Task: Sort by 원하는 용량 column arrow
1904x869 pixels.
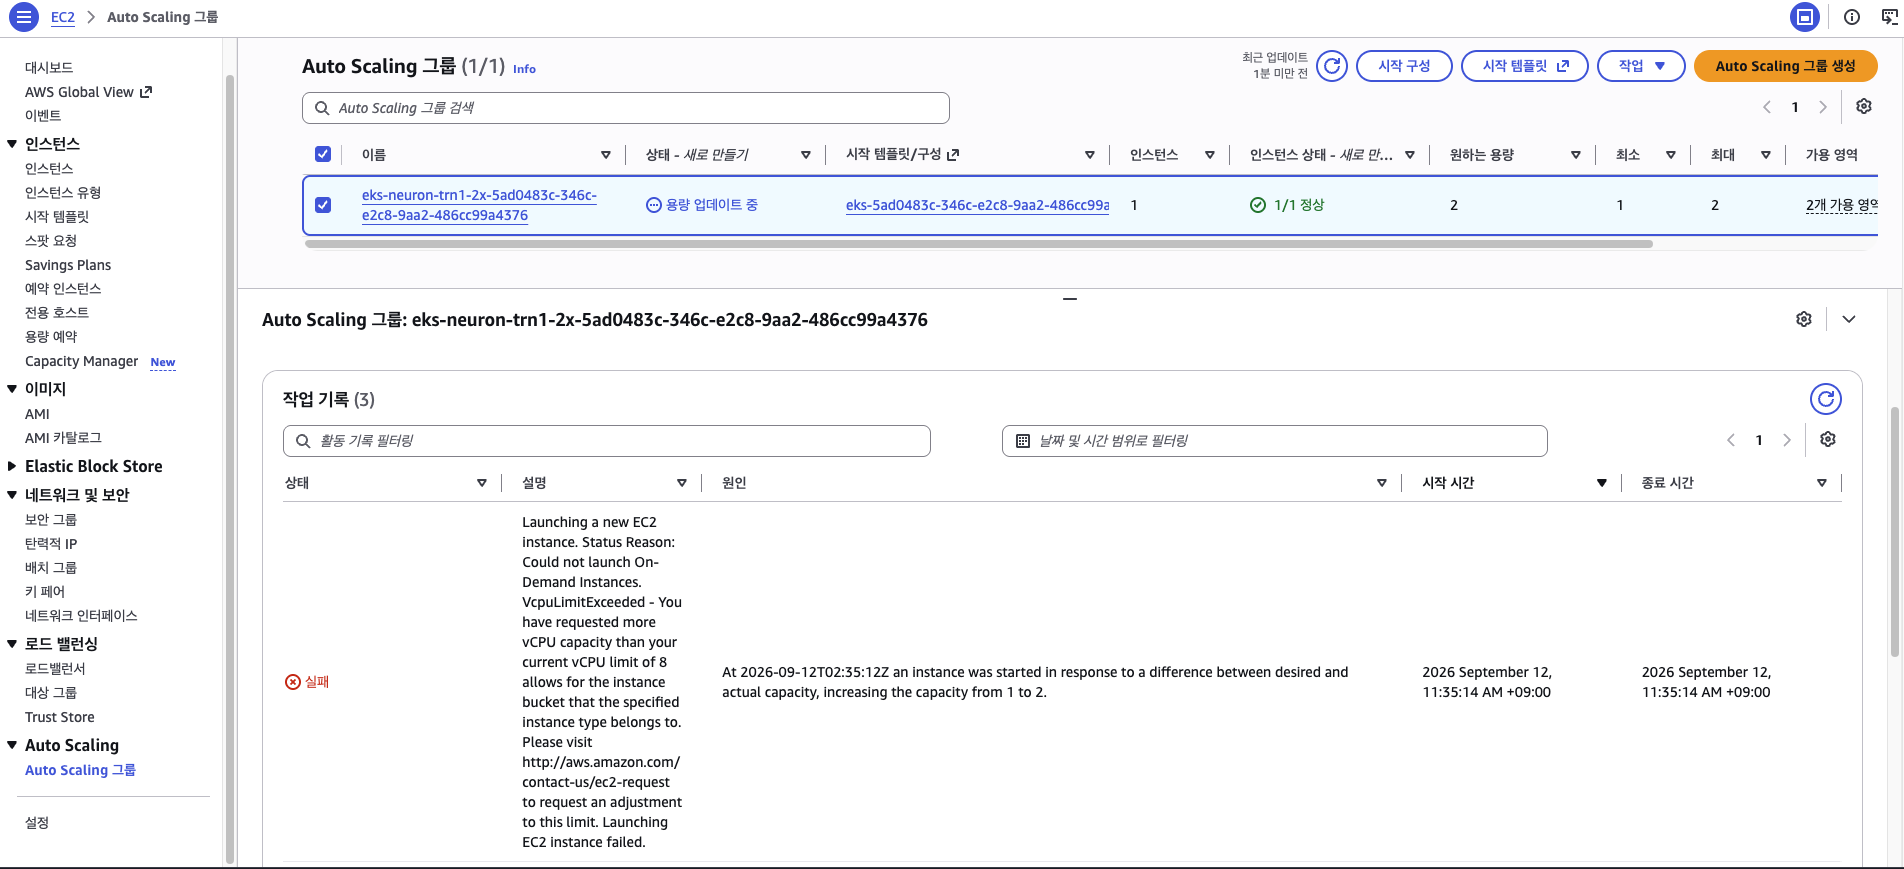Action: click(x=1576, y=155)
